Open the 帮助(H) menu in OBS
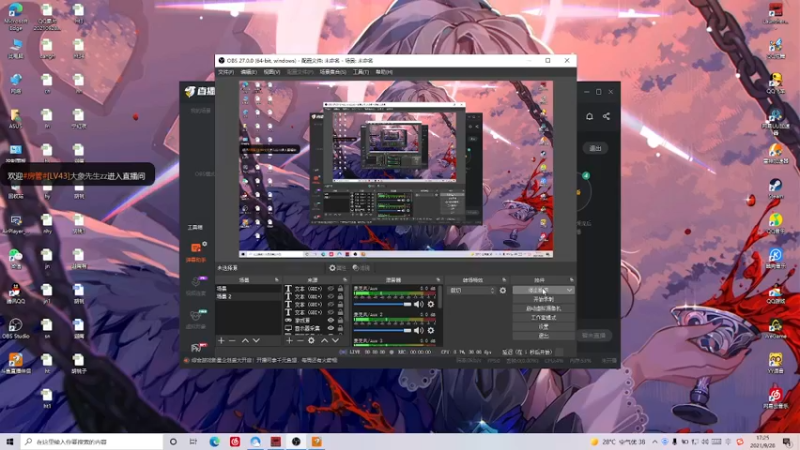This screenshot has height=450, width=800. [384, 72]
